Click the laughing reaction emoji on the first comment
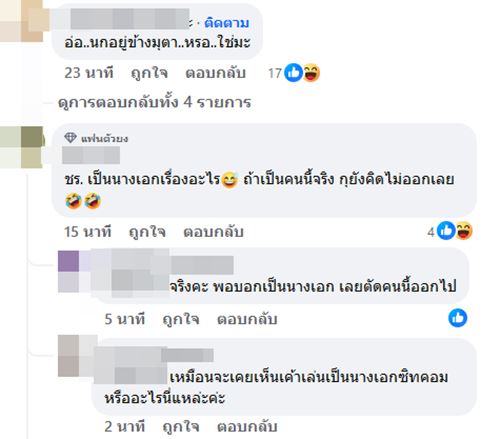The image size is (500, 439). point(311,73)
